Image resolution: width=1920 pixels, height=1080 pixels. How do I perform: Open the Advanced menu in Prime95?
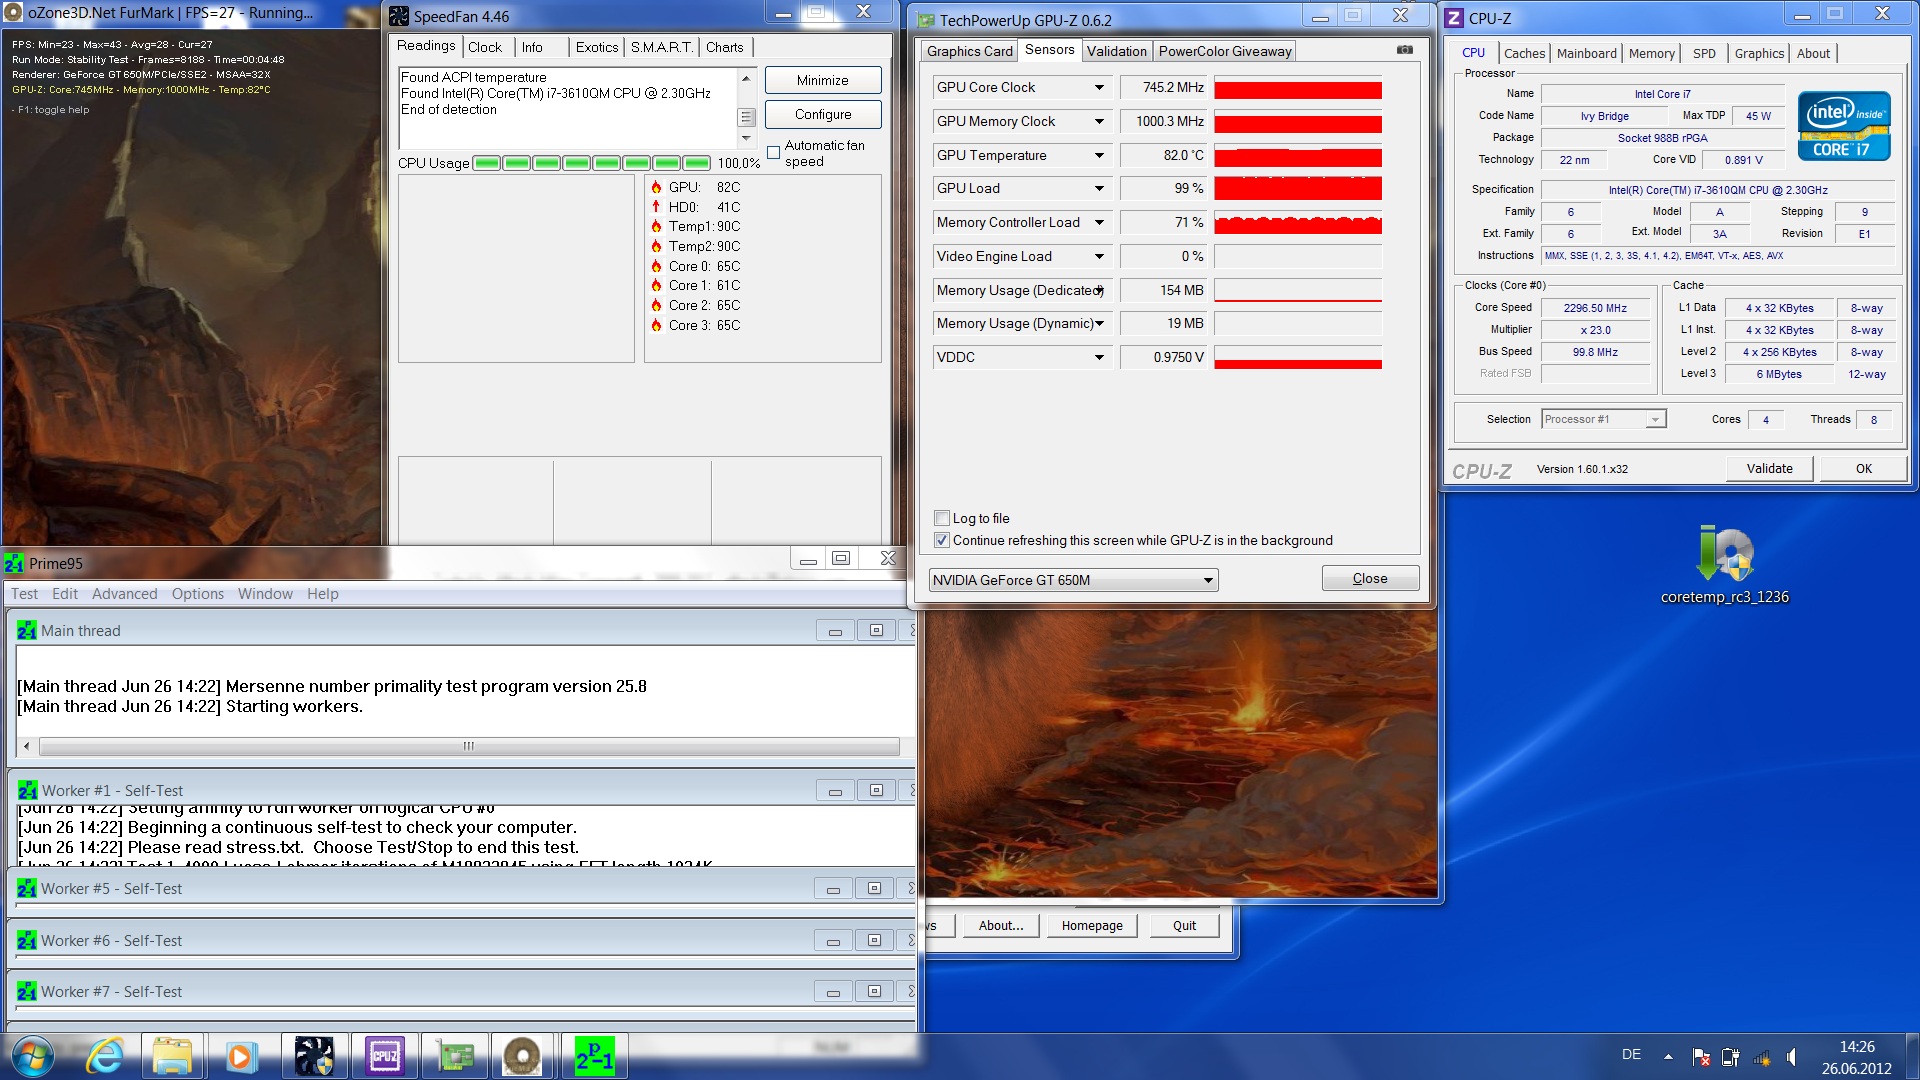pyautogui.click(x=124, y=594)
